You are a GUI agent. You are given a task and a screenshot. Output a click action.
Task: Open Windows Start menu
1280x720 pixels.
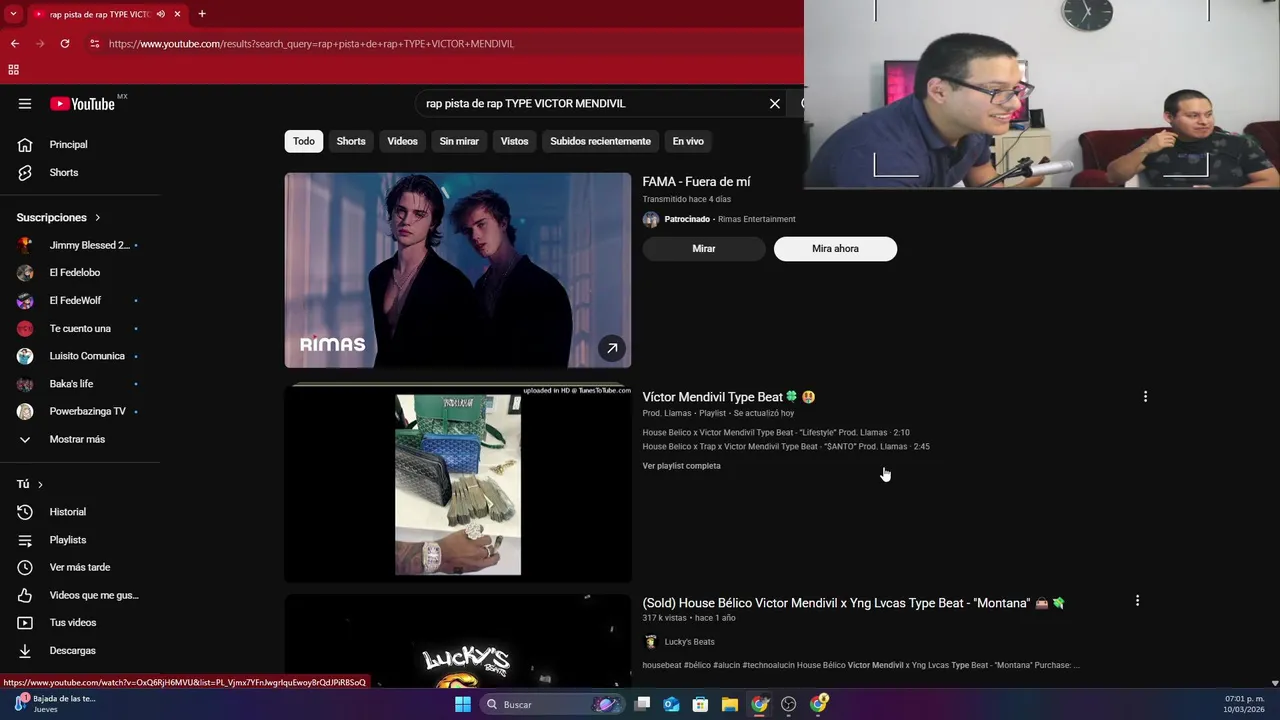463,704
